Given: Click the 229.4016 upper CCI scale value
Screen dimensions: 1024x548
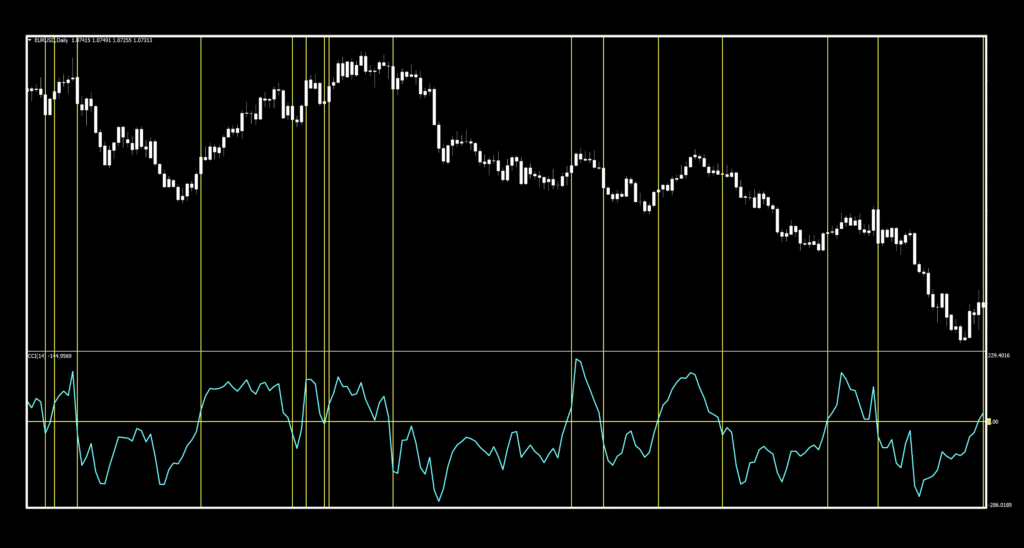Looking at the screenshot, I should pos(1000,355).
